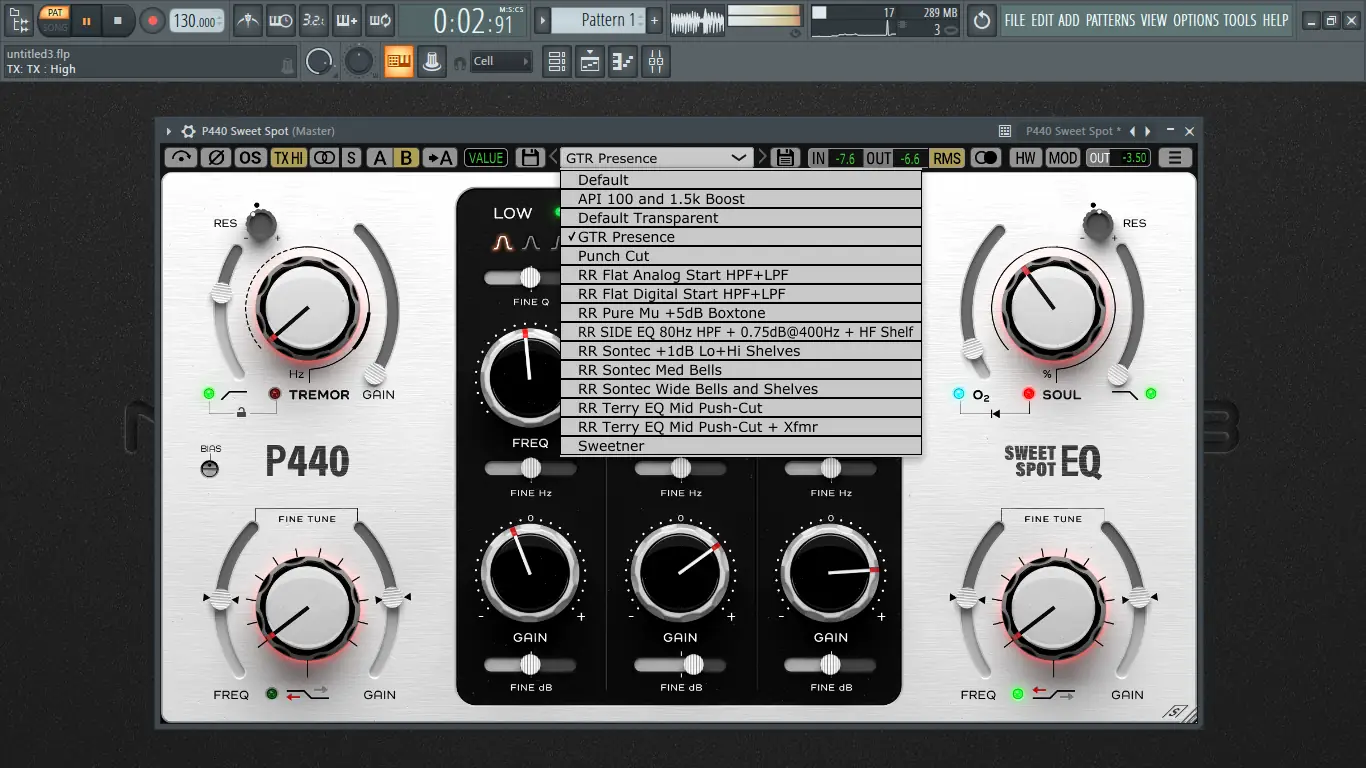Select the A compare state
The image size is (1366, 768).
tap(379, 158)
